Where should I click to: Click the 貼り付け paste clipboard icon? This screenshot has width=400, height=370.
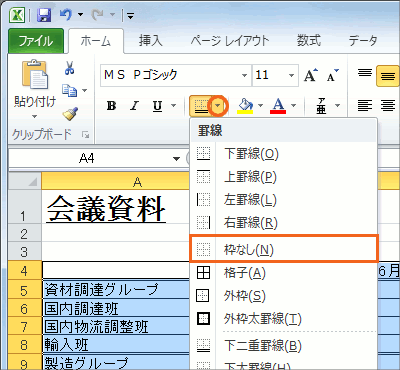35,74
